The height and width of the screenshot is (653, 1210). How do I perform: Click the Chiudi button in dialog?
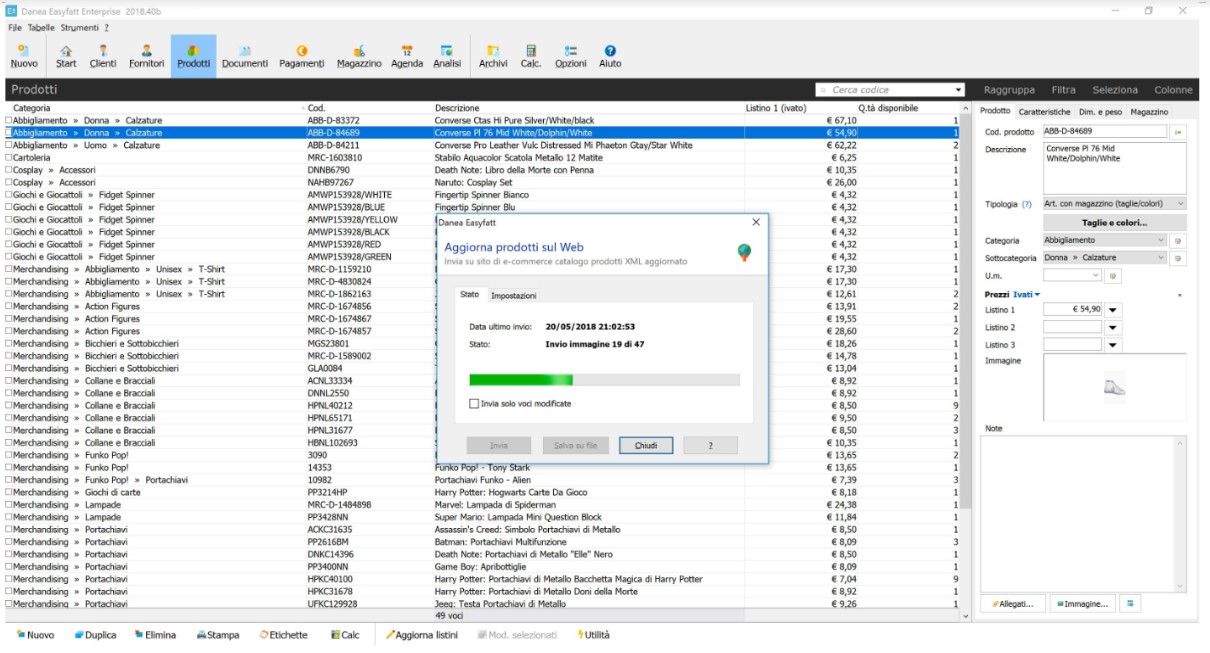[x=646, y=446]
